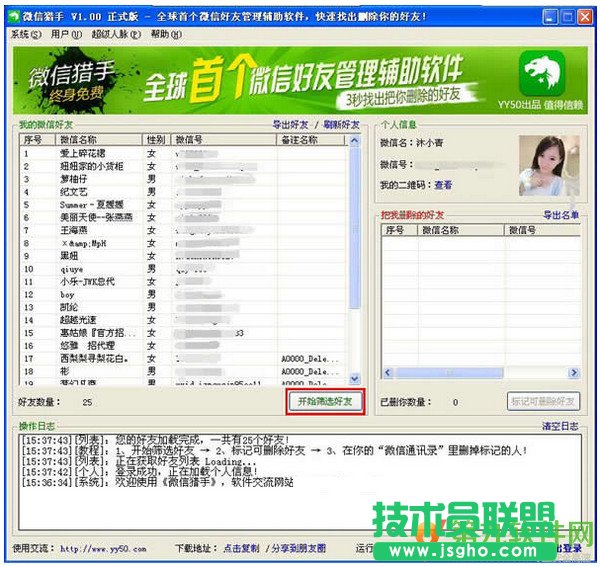Viewport: 600px width, 567px height.
Task: Click the 导出好友 link
Action: click(x=290, y=125)
